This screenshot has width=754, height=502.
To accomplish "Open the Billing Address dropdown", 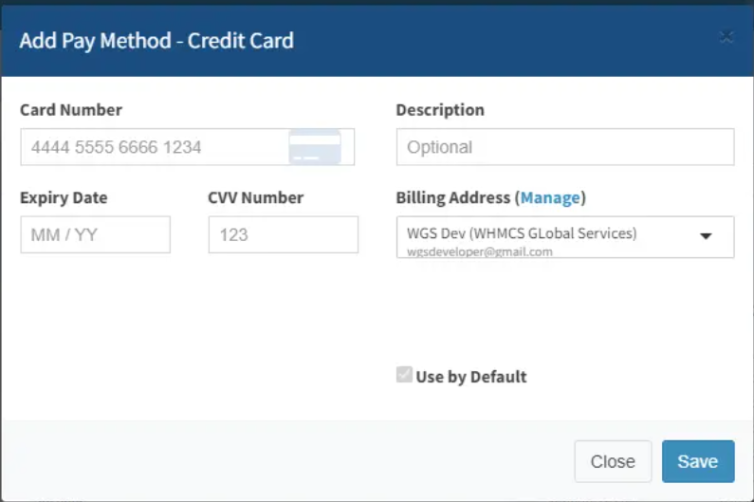I will 565,237.
